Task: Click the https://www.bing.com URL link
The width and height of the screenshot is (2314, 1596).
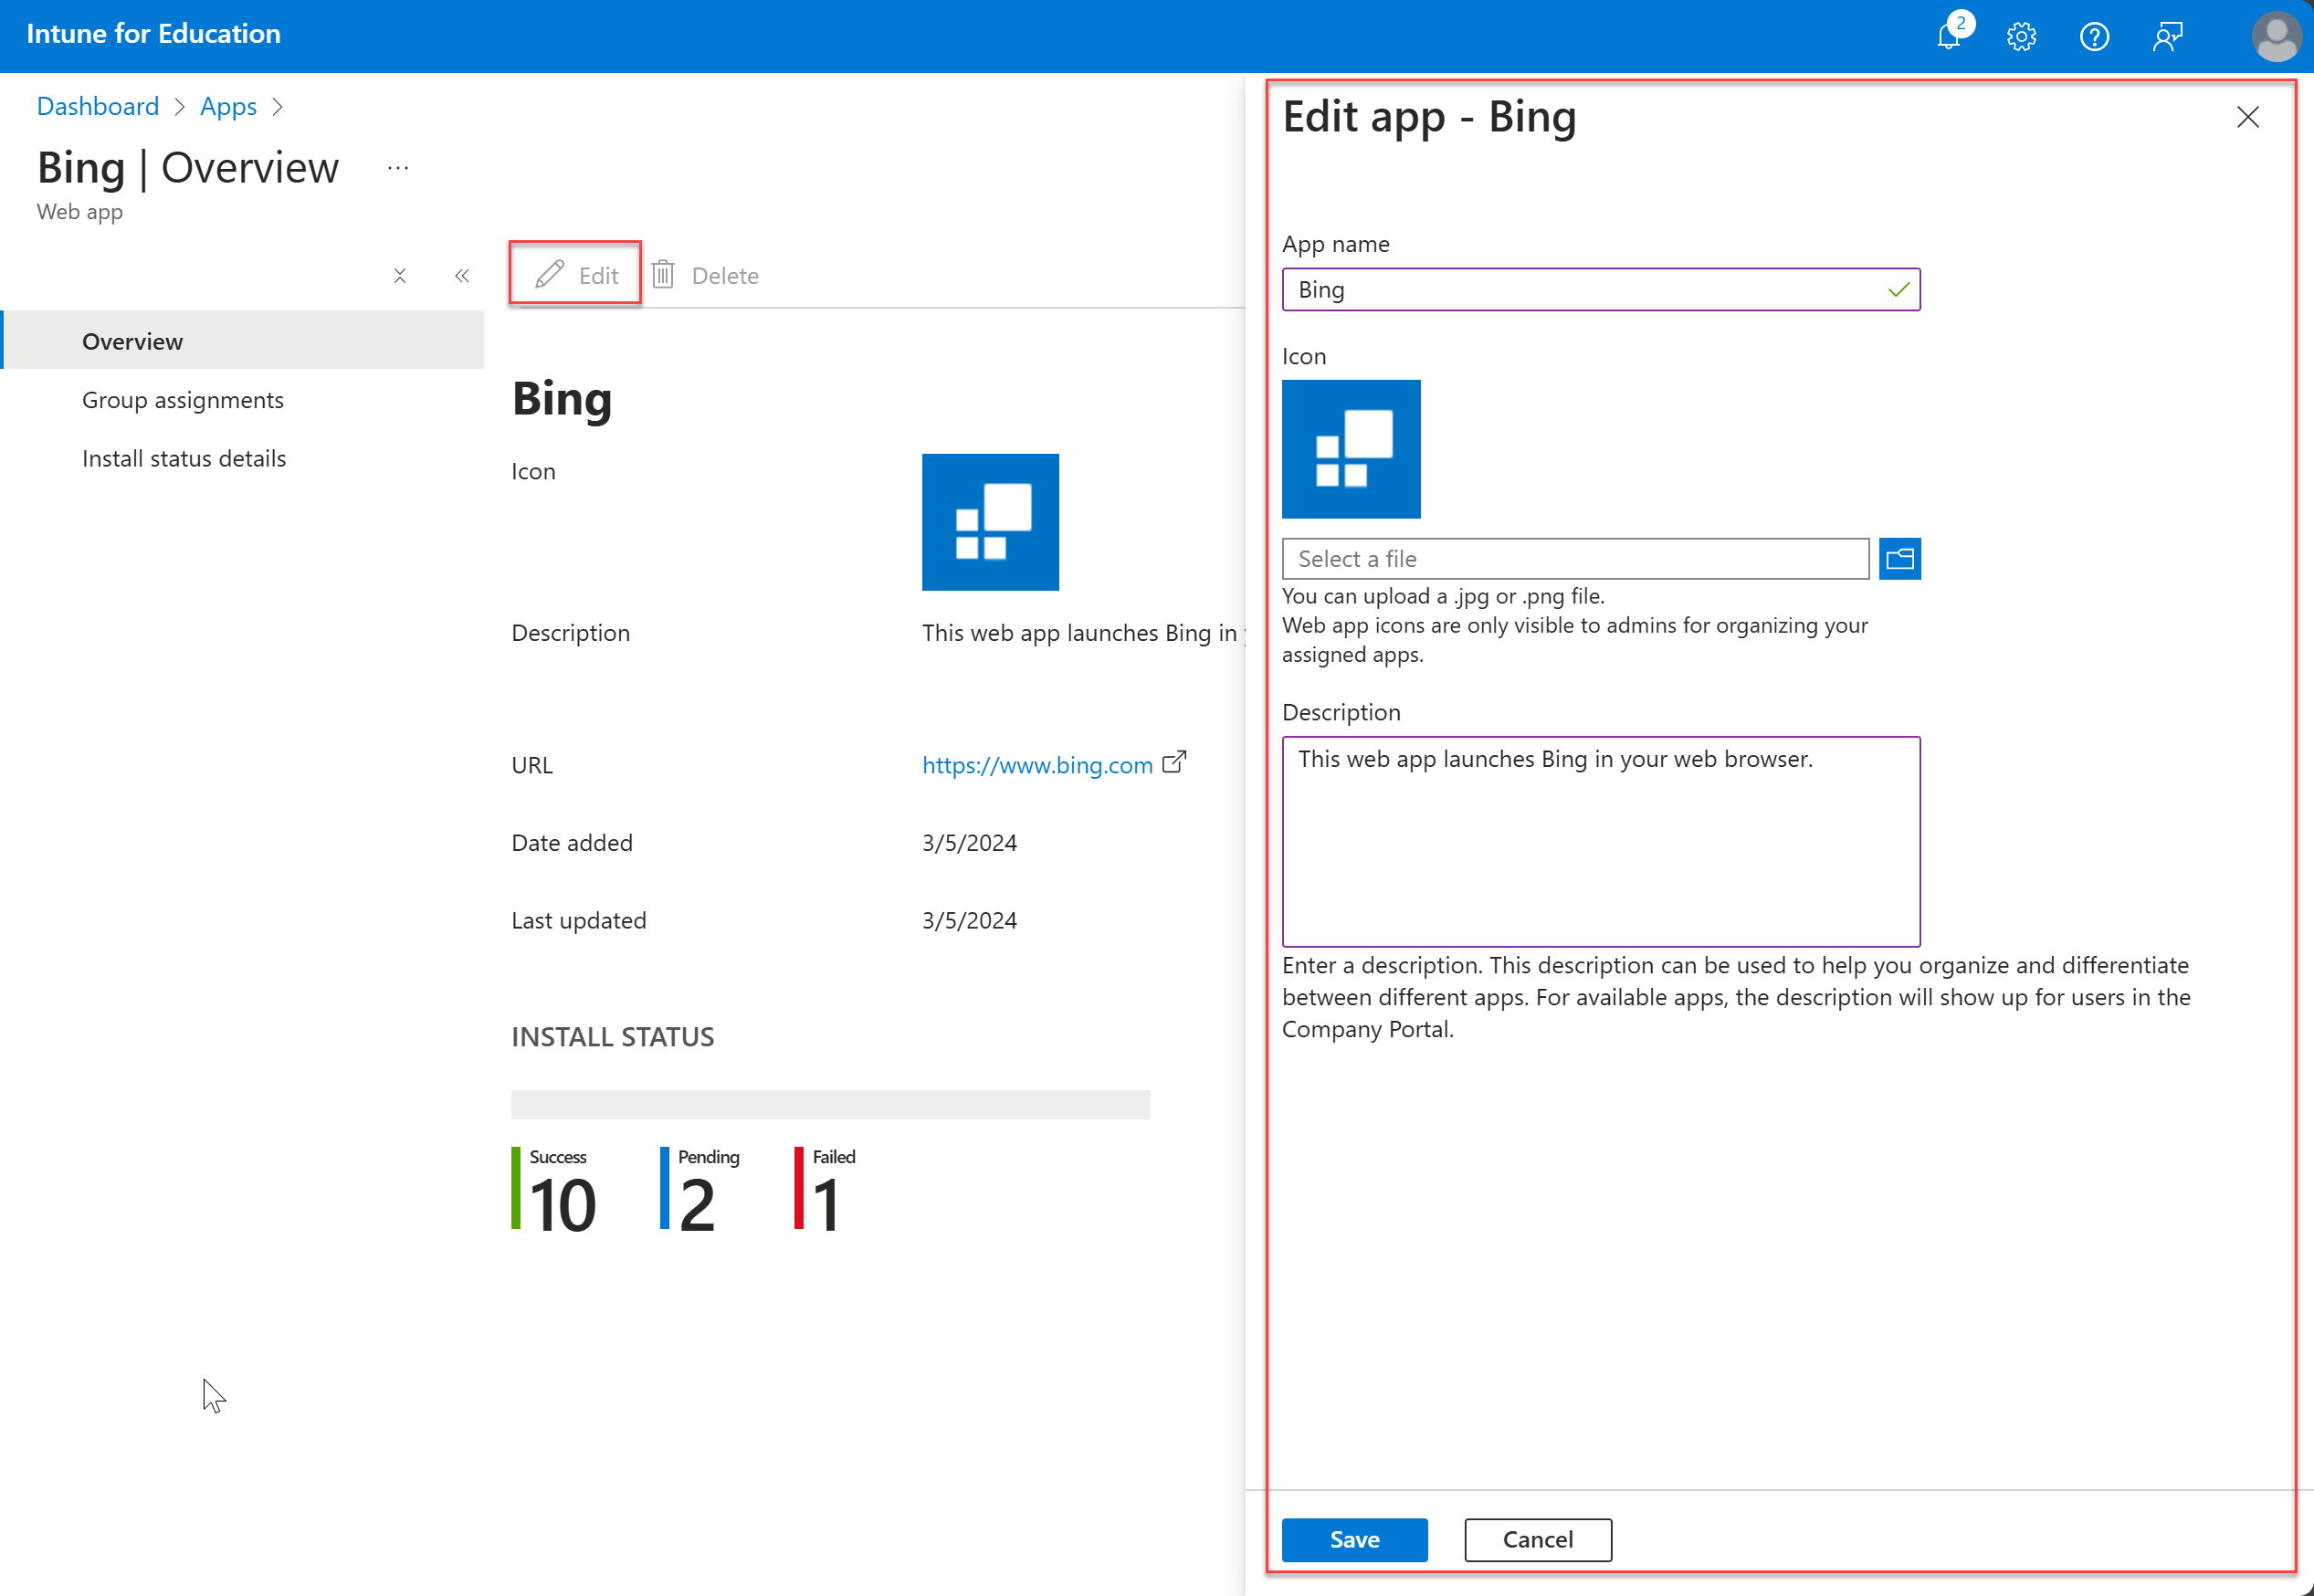Action: coord(1037,762)
